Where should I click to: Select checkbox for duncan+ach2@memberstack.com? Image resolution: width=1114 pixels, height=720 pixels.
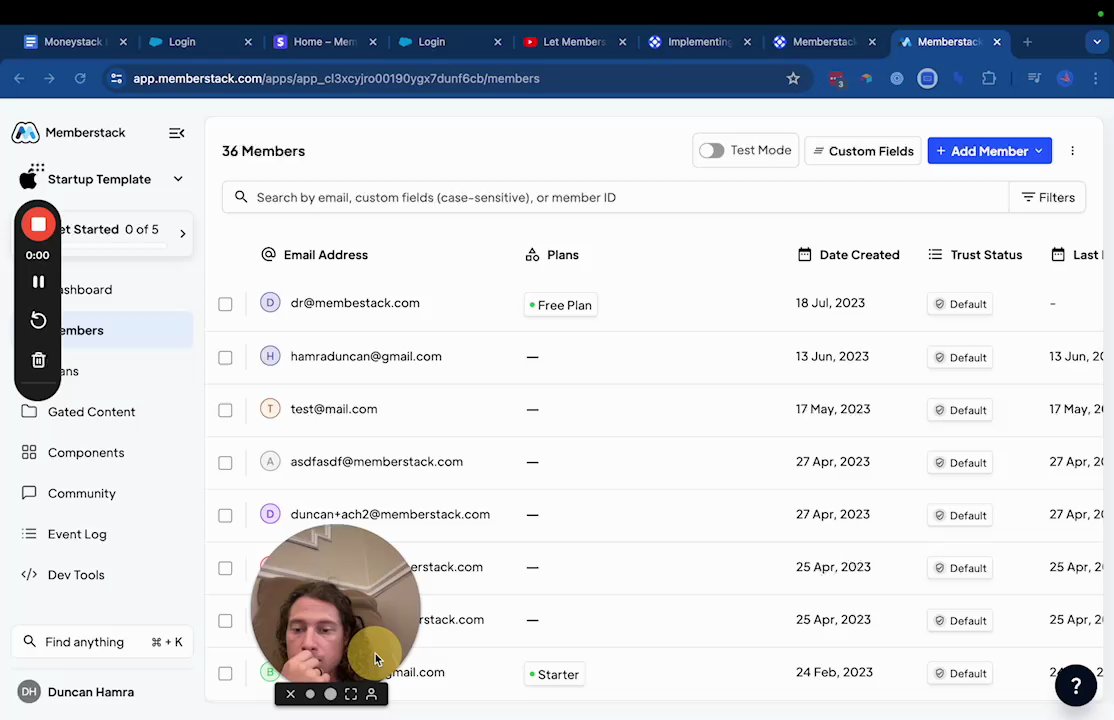pos(225,515)
